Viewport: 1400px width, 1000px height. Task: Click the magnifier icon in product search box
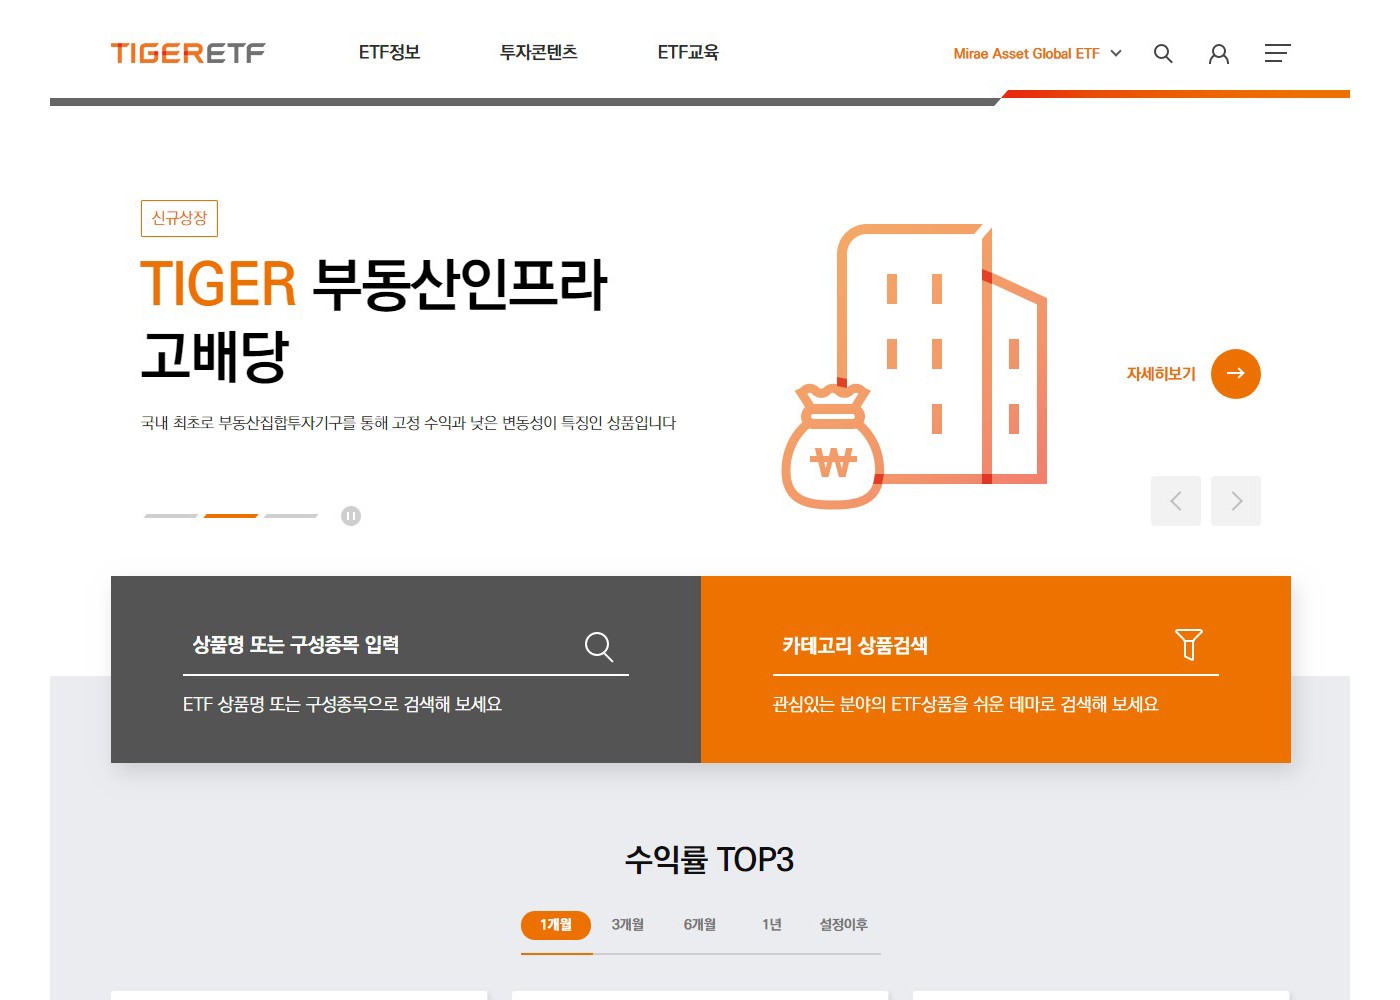click(599, 647)
